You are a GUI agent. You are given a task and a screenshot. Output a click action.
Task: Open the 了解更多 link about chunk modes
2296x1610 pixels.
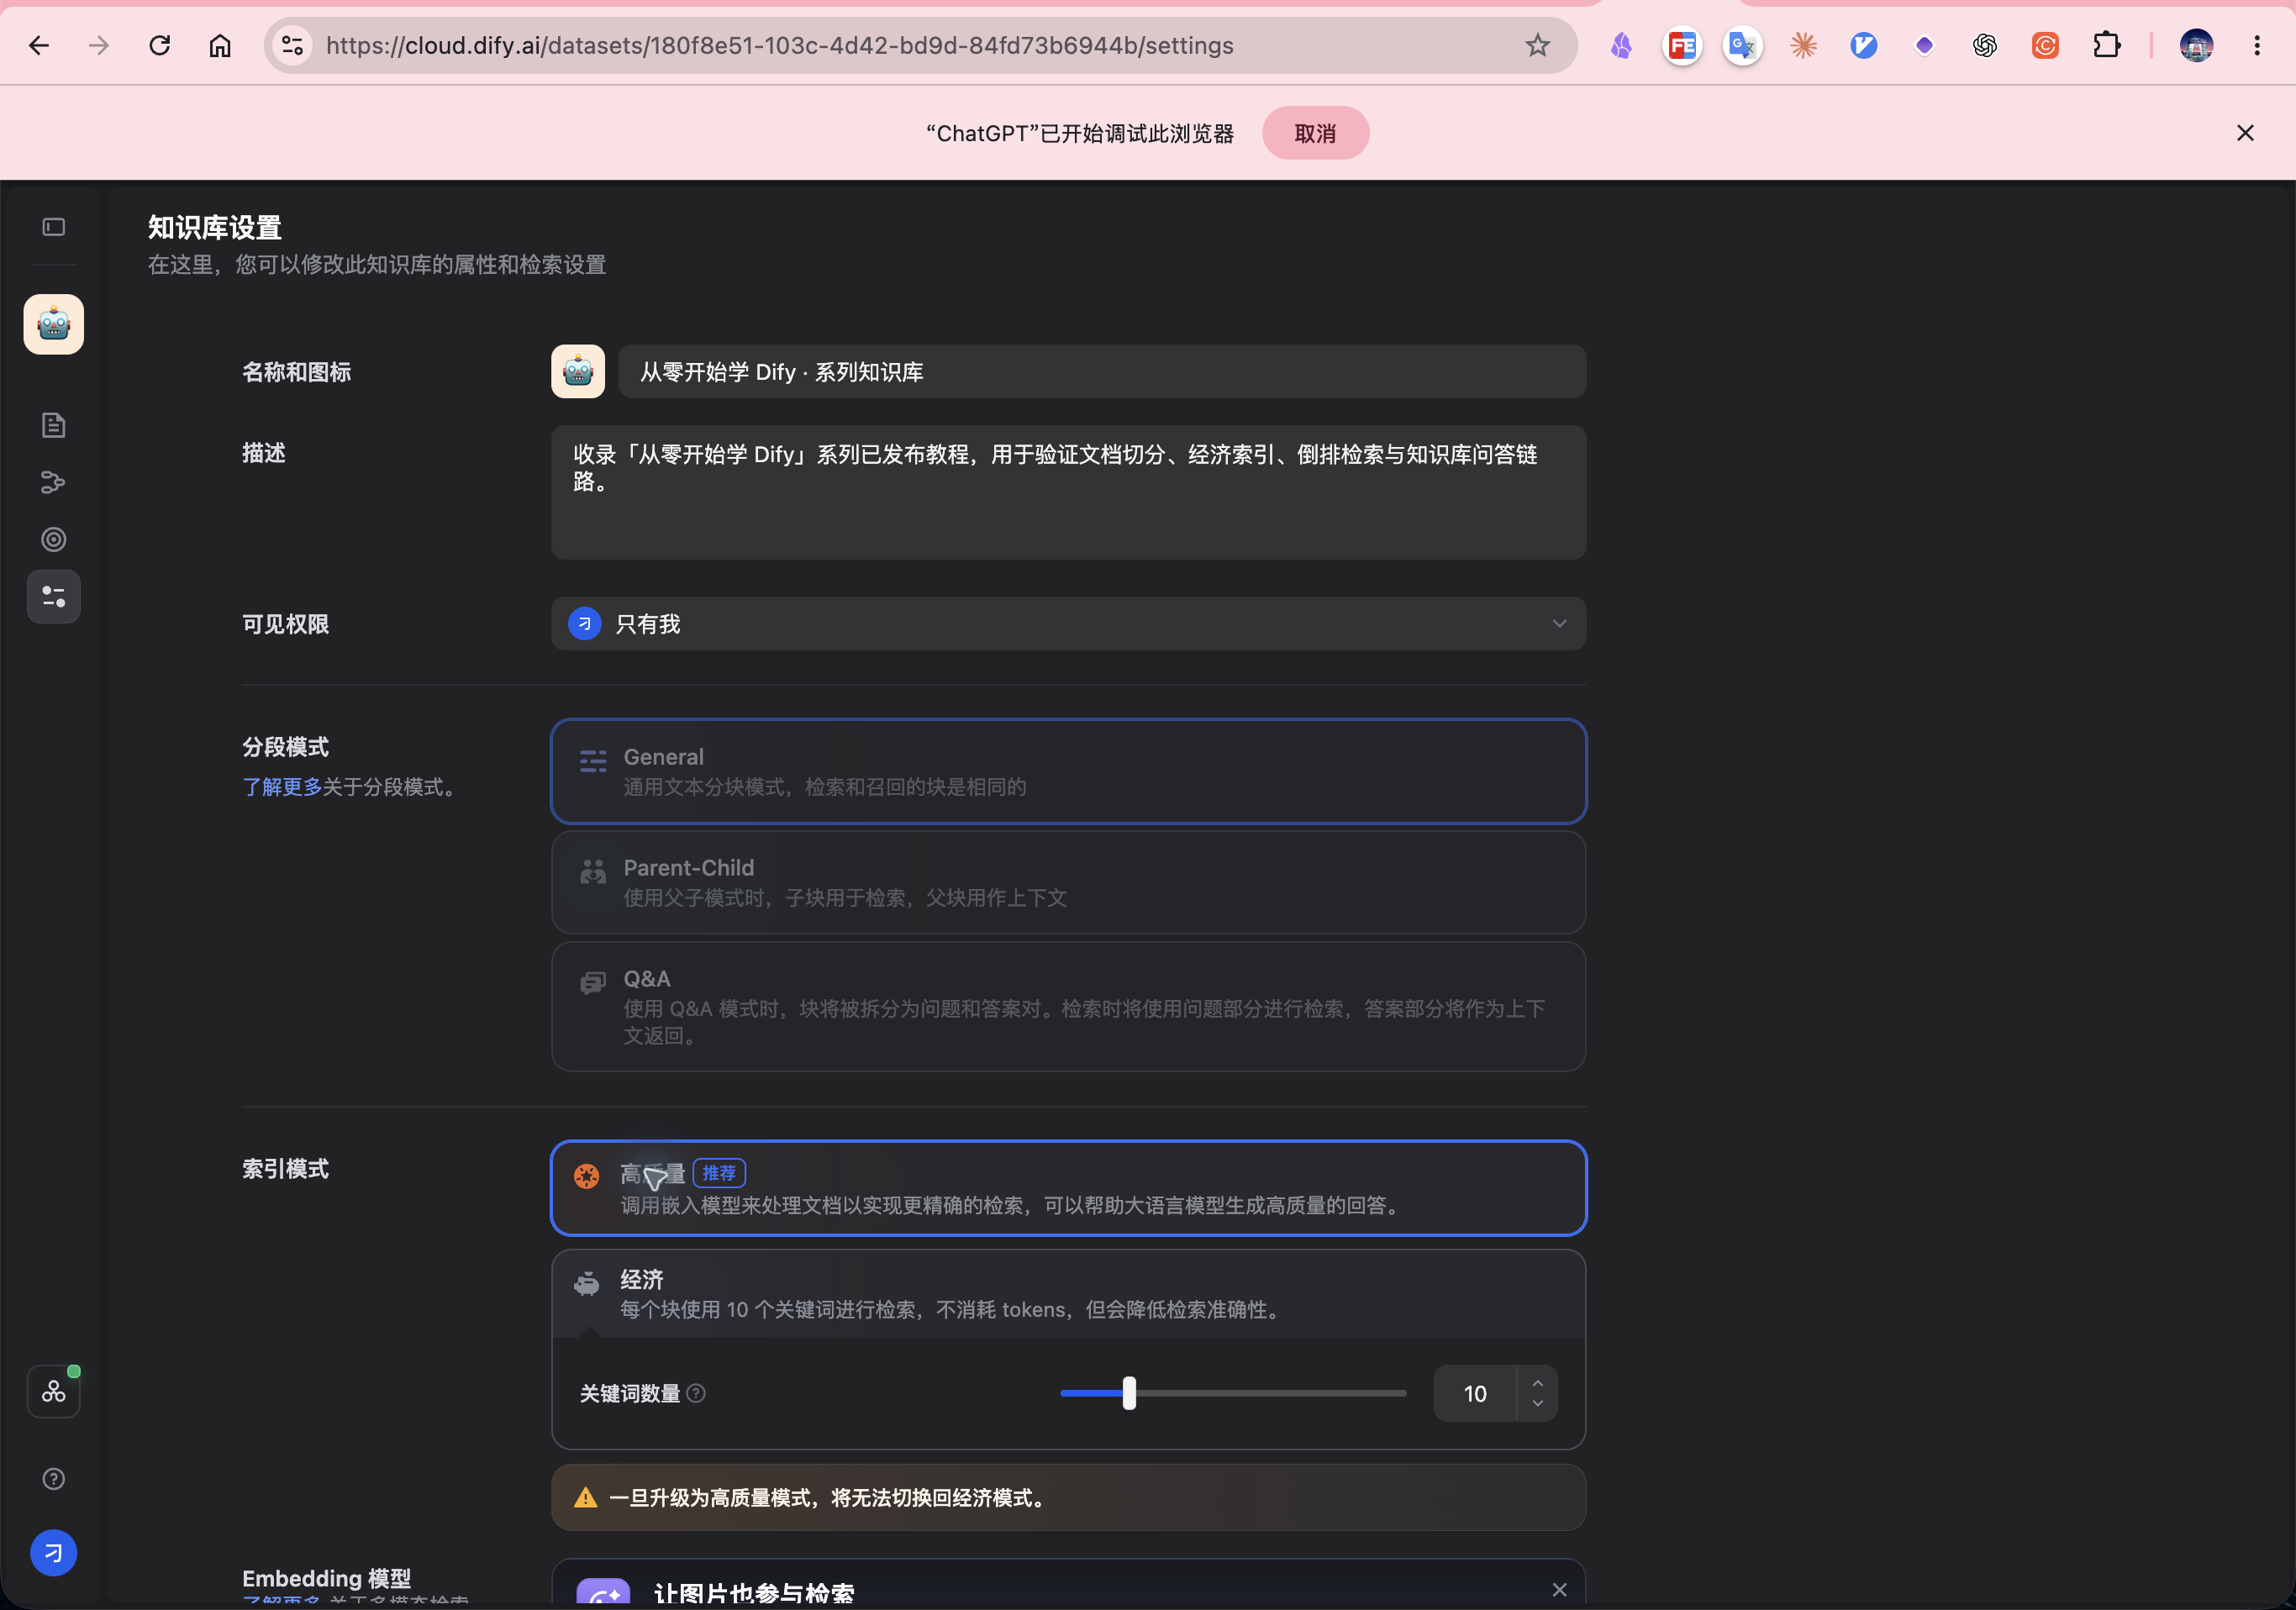[x=282, y=787]
